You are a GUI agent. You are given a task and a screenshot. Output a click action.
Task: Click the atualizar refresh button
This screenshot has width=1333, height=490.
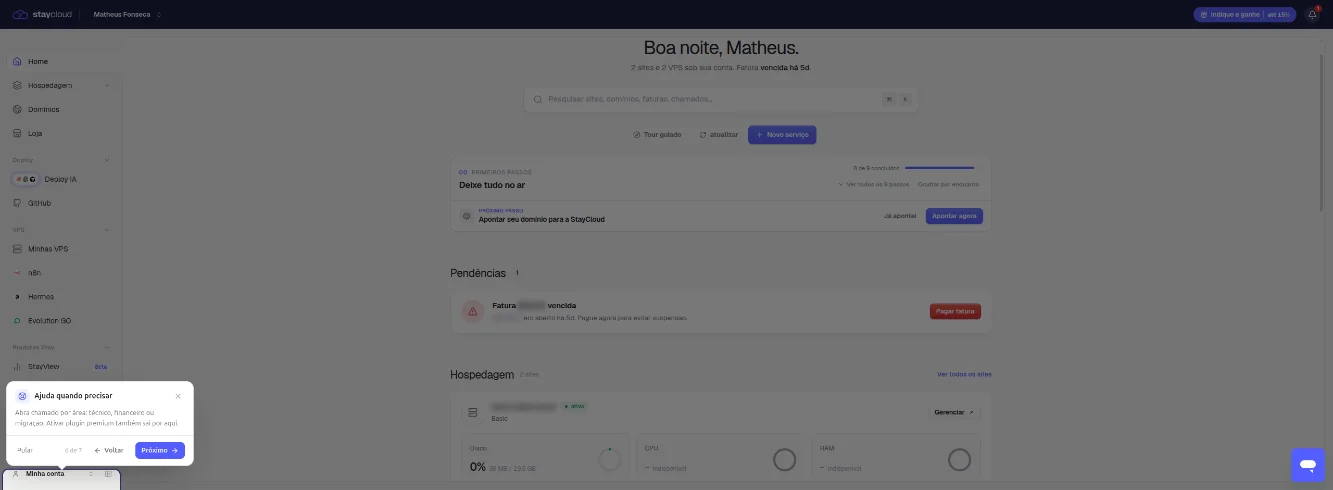point(719,134)
